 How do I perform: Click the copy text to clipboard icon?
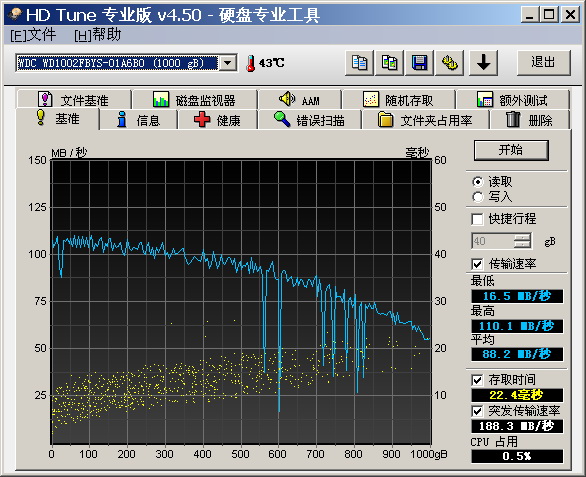pyautogui.click(x=359, y=62)
